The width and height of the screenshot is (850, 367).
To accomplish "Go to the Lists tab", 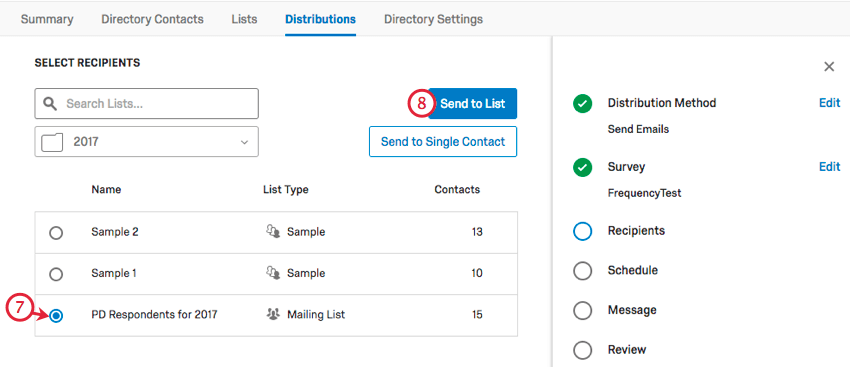I will [244, 20].
